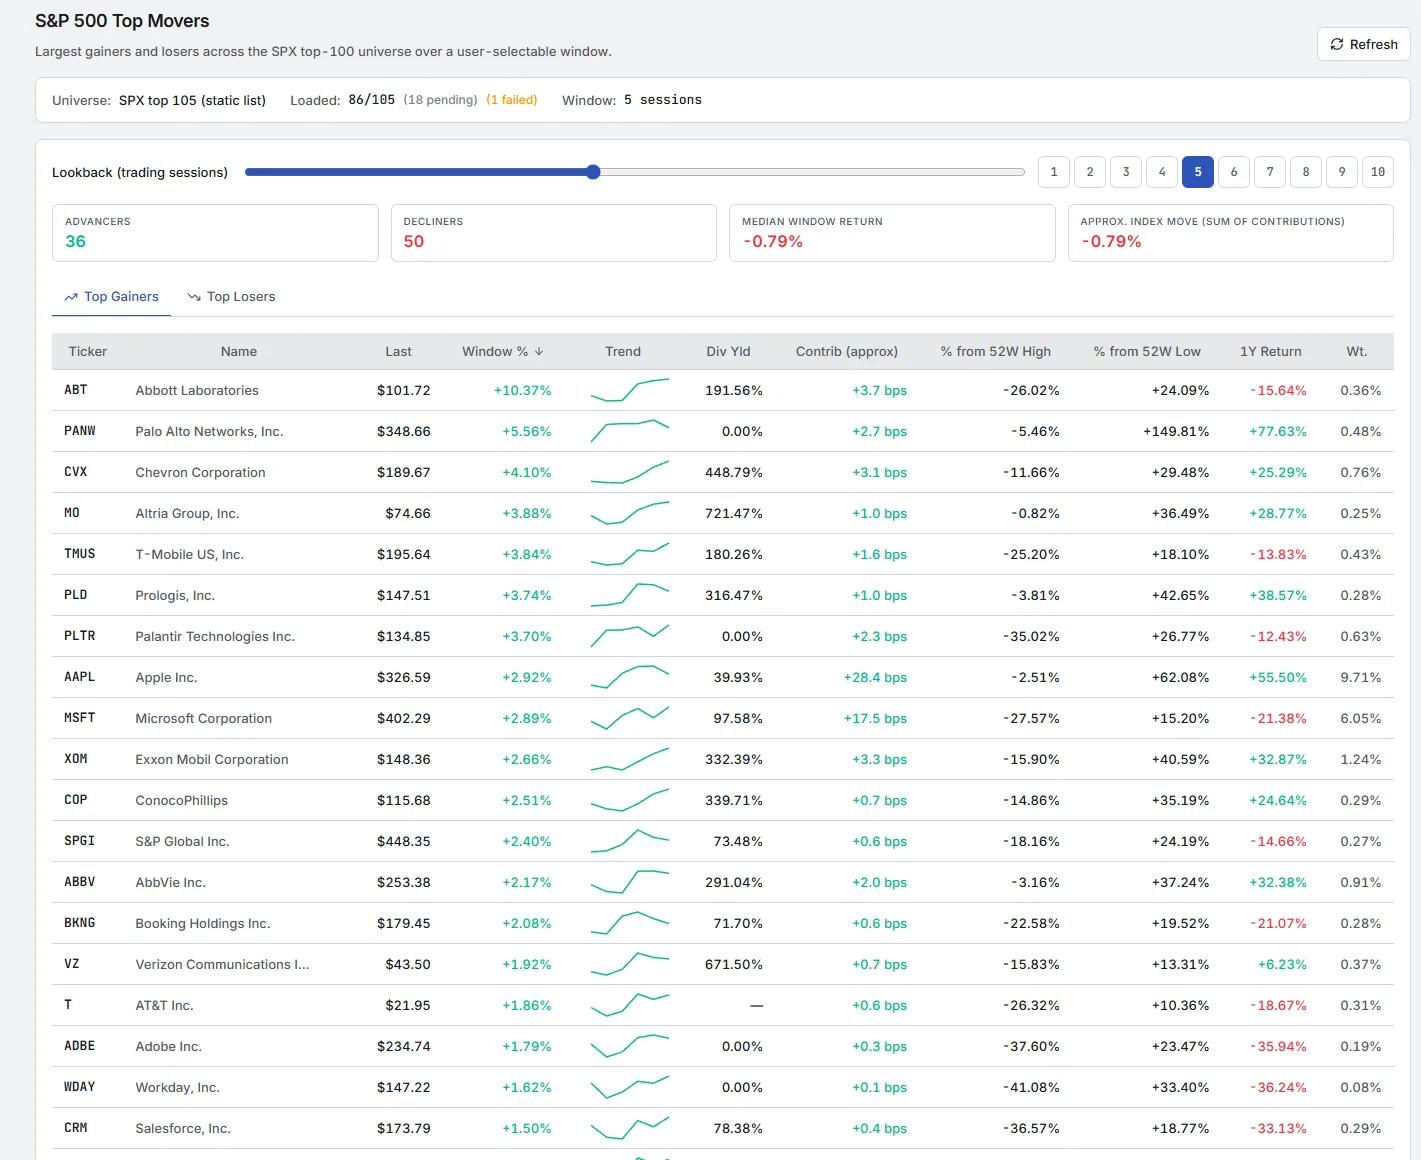Viewport: 1421px width, 1160px height.
Task: Click the PANW trend sparkline
Action: point(630,431)
